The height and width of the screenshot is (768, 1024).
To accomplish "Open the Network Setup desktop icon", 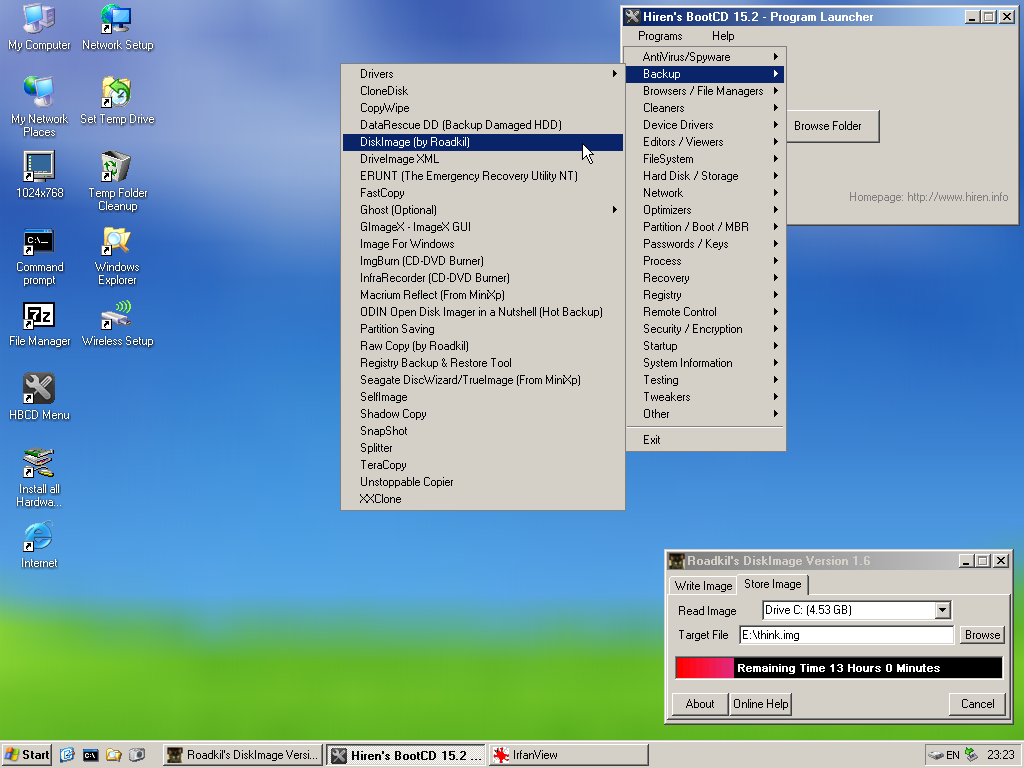I will (x=117, y=19).
